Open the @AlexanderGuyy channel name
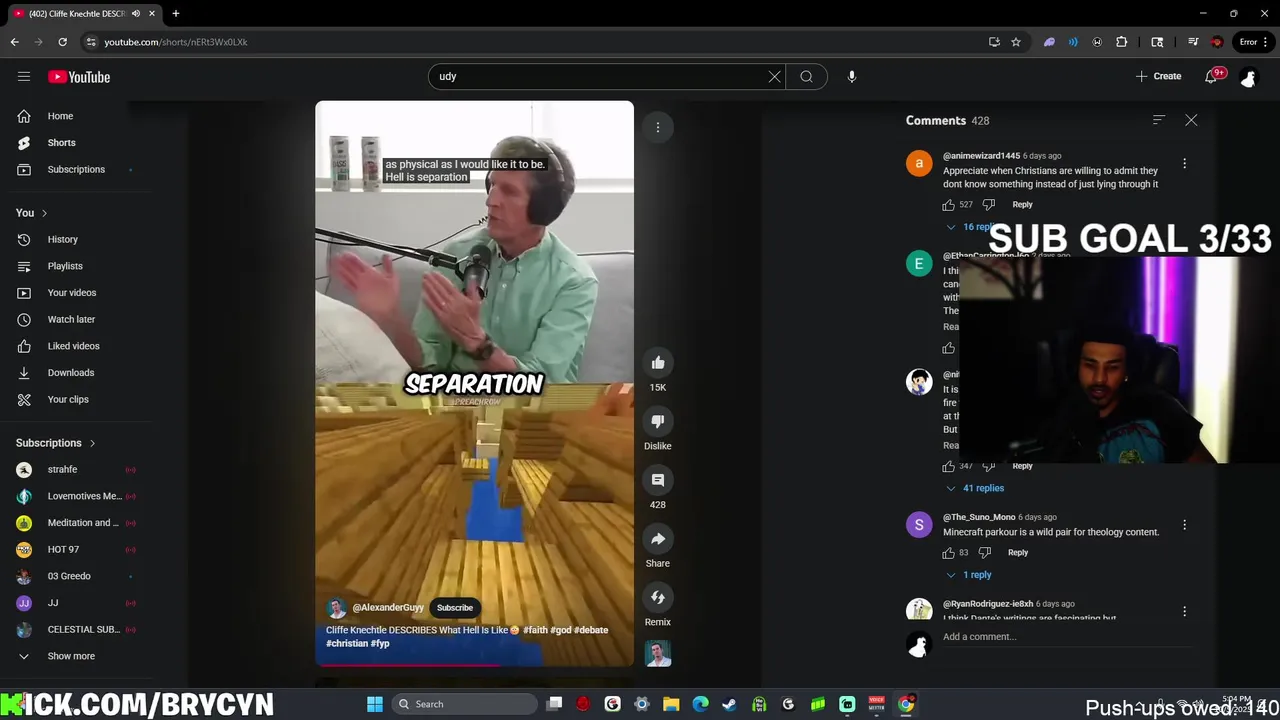This screenshot has height=720, width=1280. point(388,608)
